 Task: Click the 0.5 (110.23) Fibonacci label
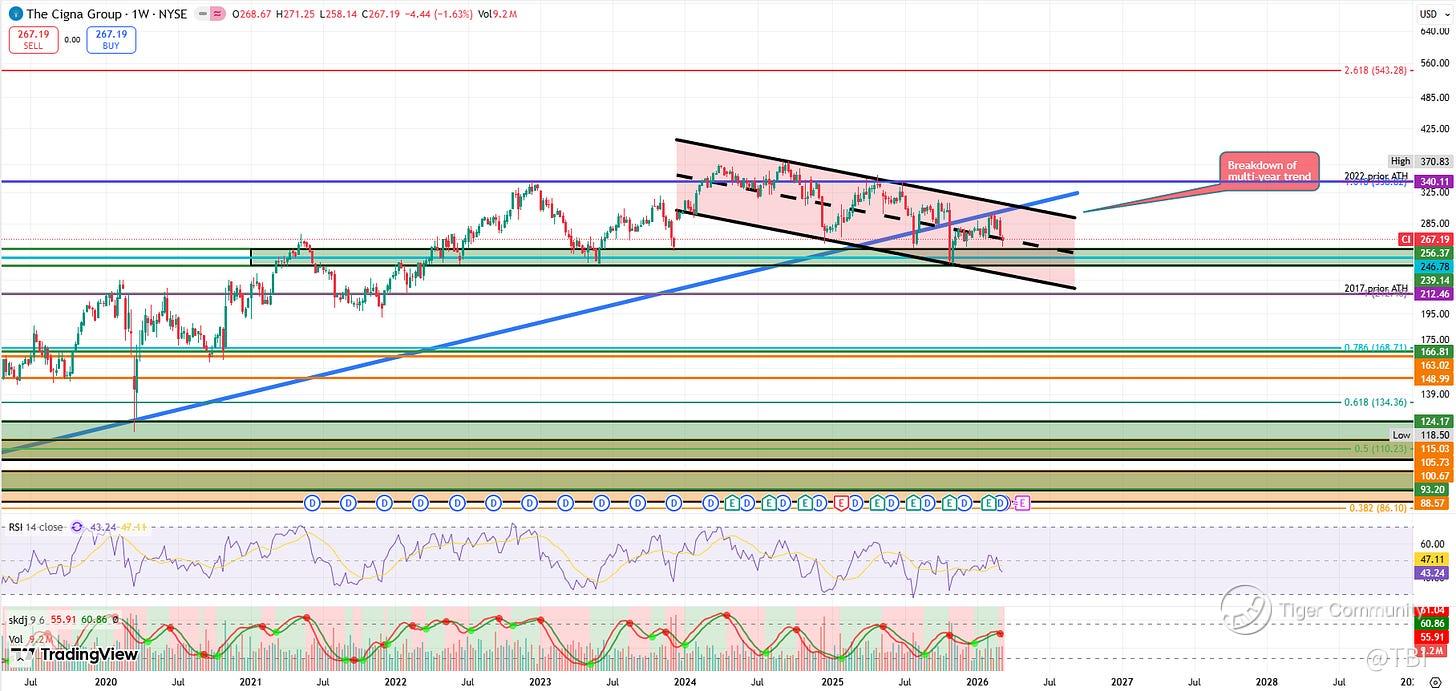(1381, 449)
